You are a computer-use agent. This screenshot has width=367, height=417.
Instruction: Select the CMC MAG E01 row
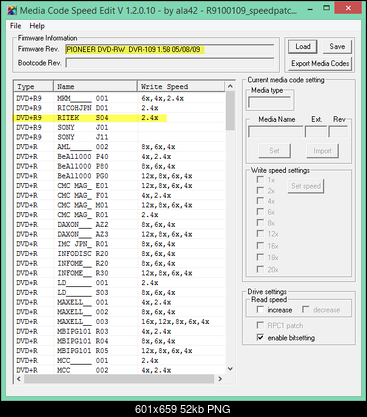[120, 185]
